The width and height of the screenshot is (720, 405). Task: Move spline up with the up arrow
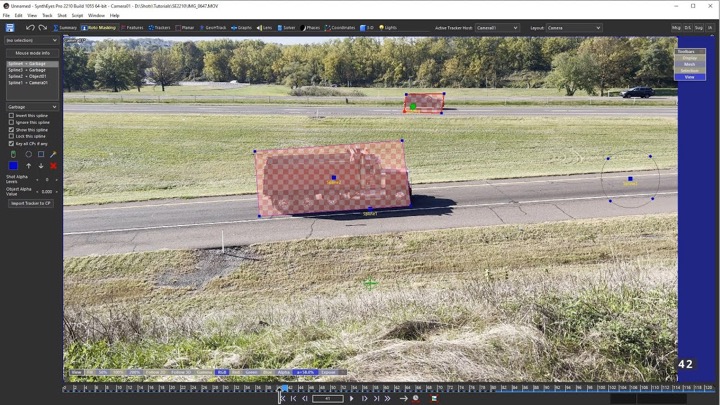pyautogui.click(x=28, y=166)
